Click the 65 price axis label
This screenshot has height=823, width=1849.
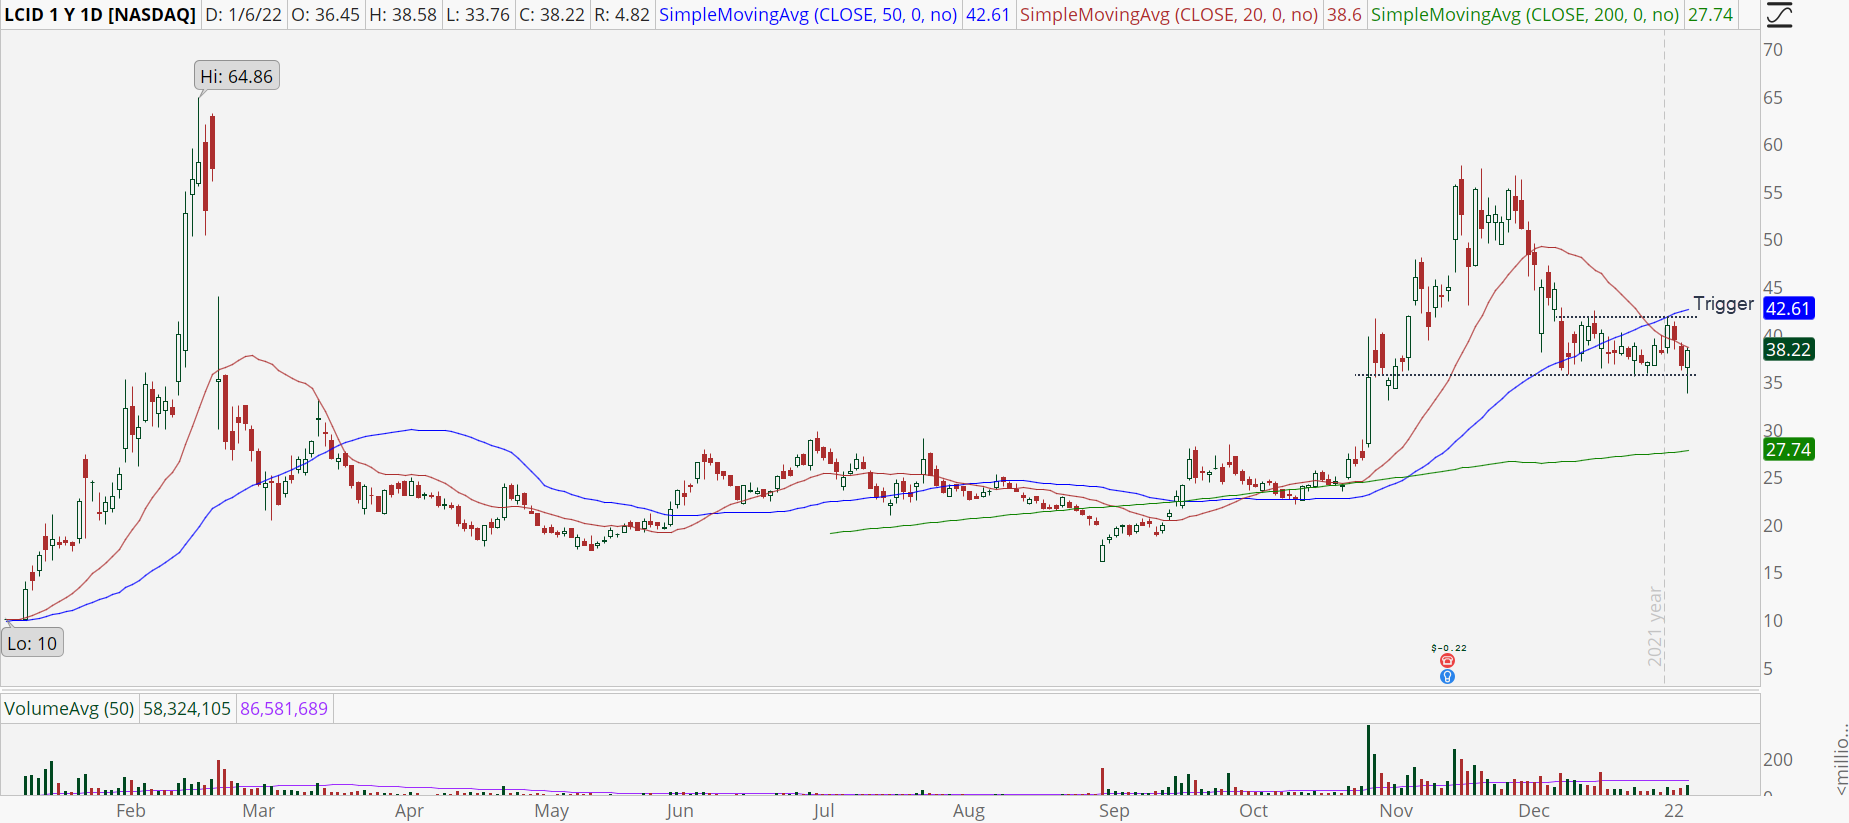tap(1773, 98)
